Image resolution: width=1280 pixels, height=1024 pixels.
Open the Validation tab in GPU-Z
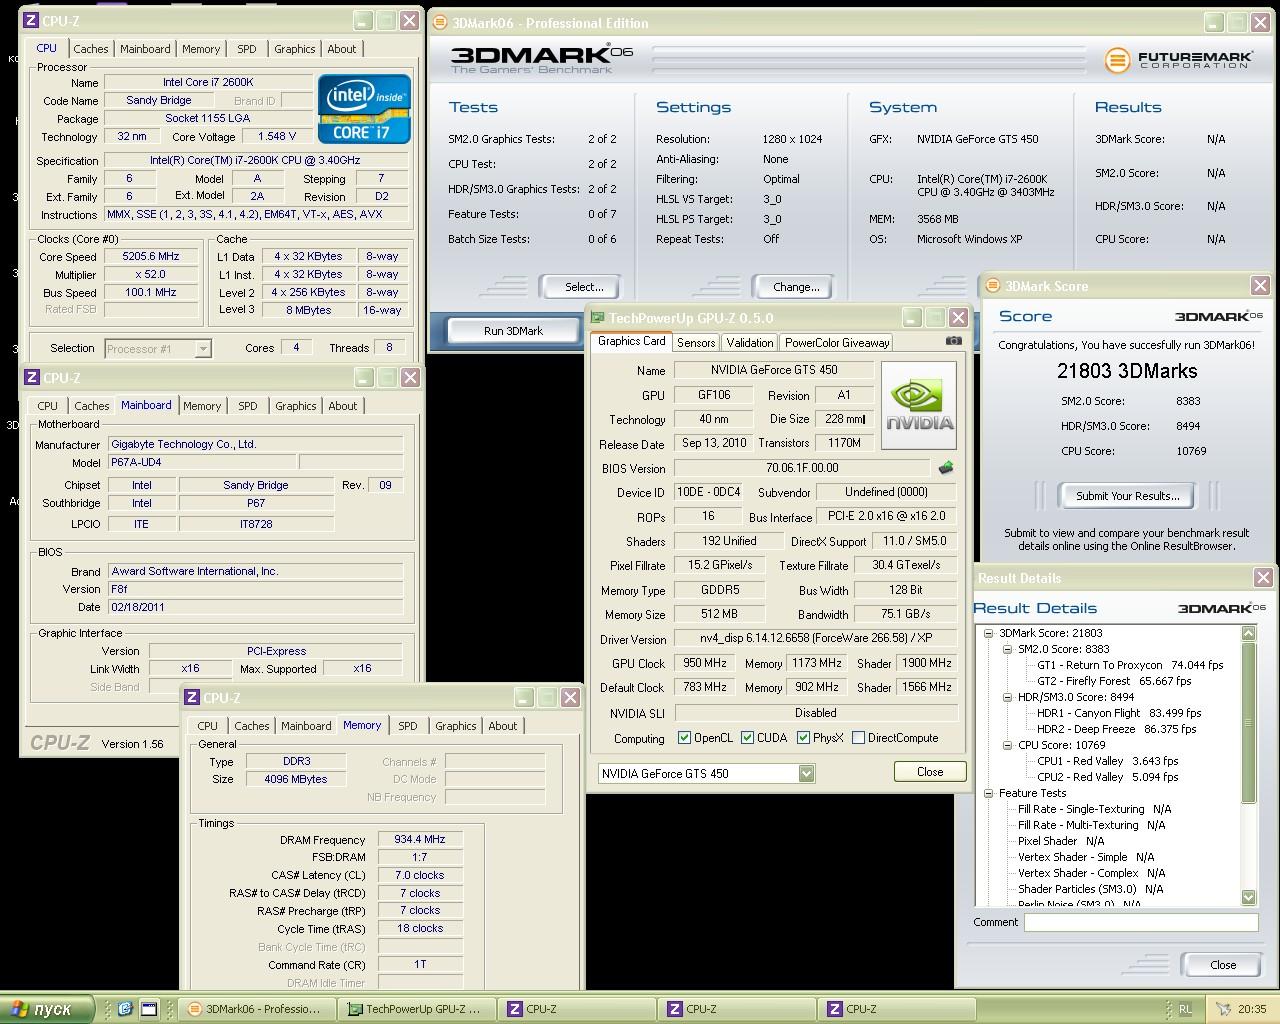(750, 342)
